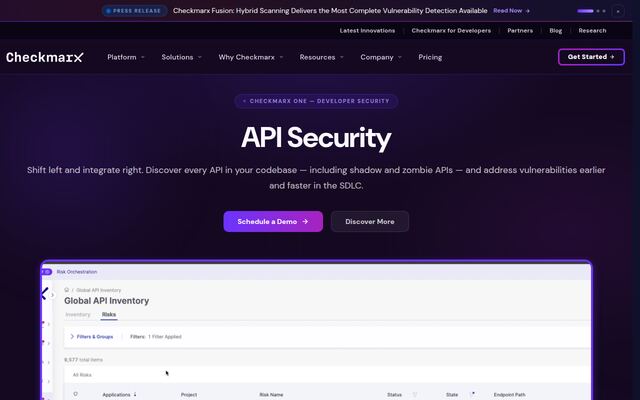Image resolution: width=640 pixels, height=400 pixels.
Task: Open the Research link
Action: pyautogui.click(x=592, y=31)
